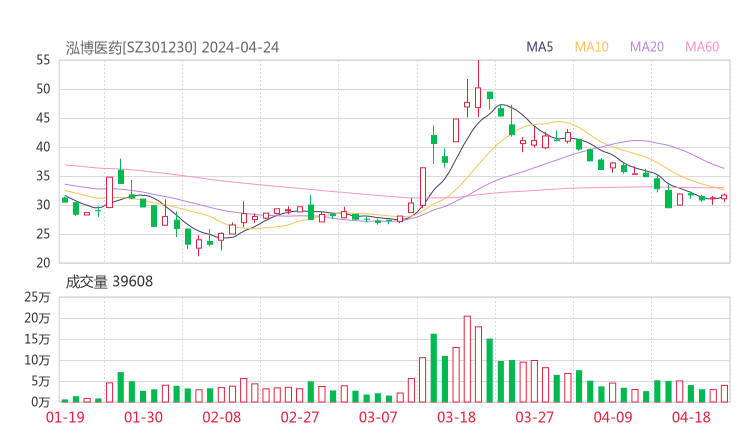Click the 10万 volume axis label
The height and width of the screenshot is (440, 740).
(37, 360)
